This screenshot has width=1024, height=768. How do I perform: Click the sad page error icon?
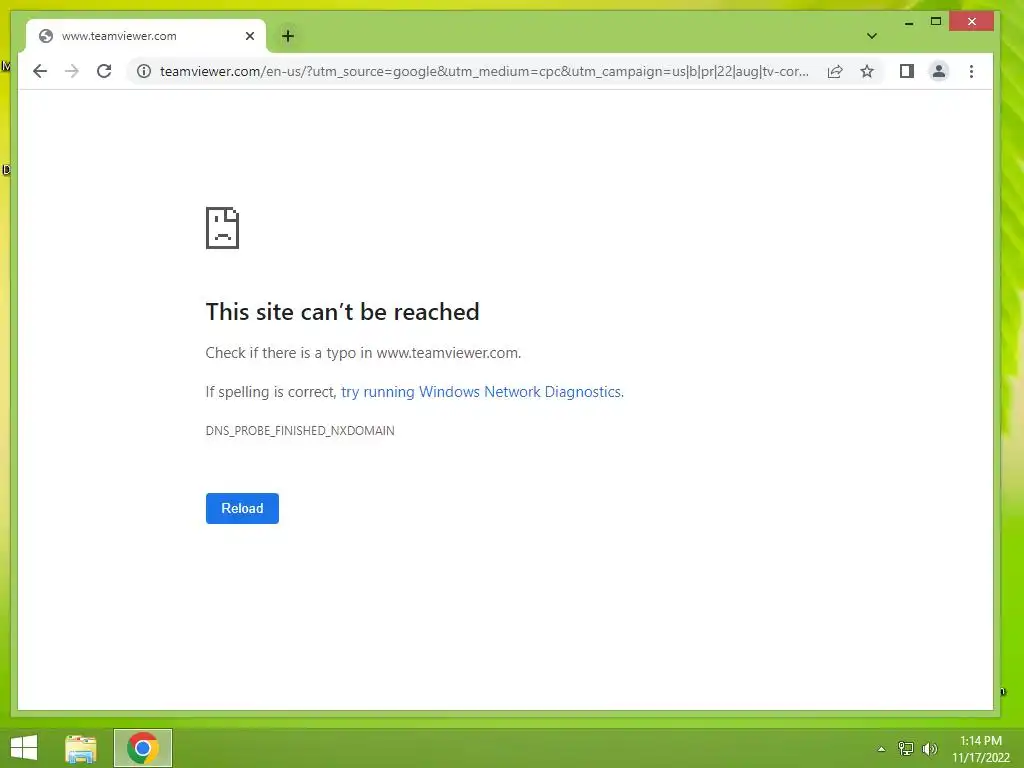pyautogui.click(x=223, y=227)
